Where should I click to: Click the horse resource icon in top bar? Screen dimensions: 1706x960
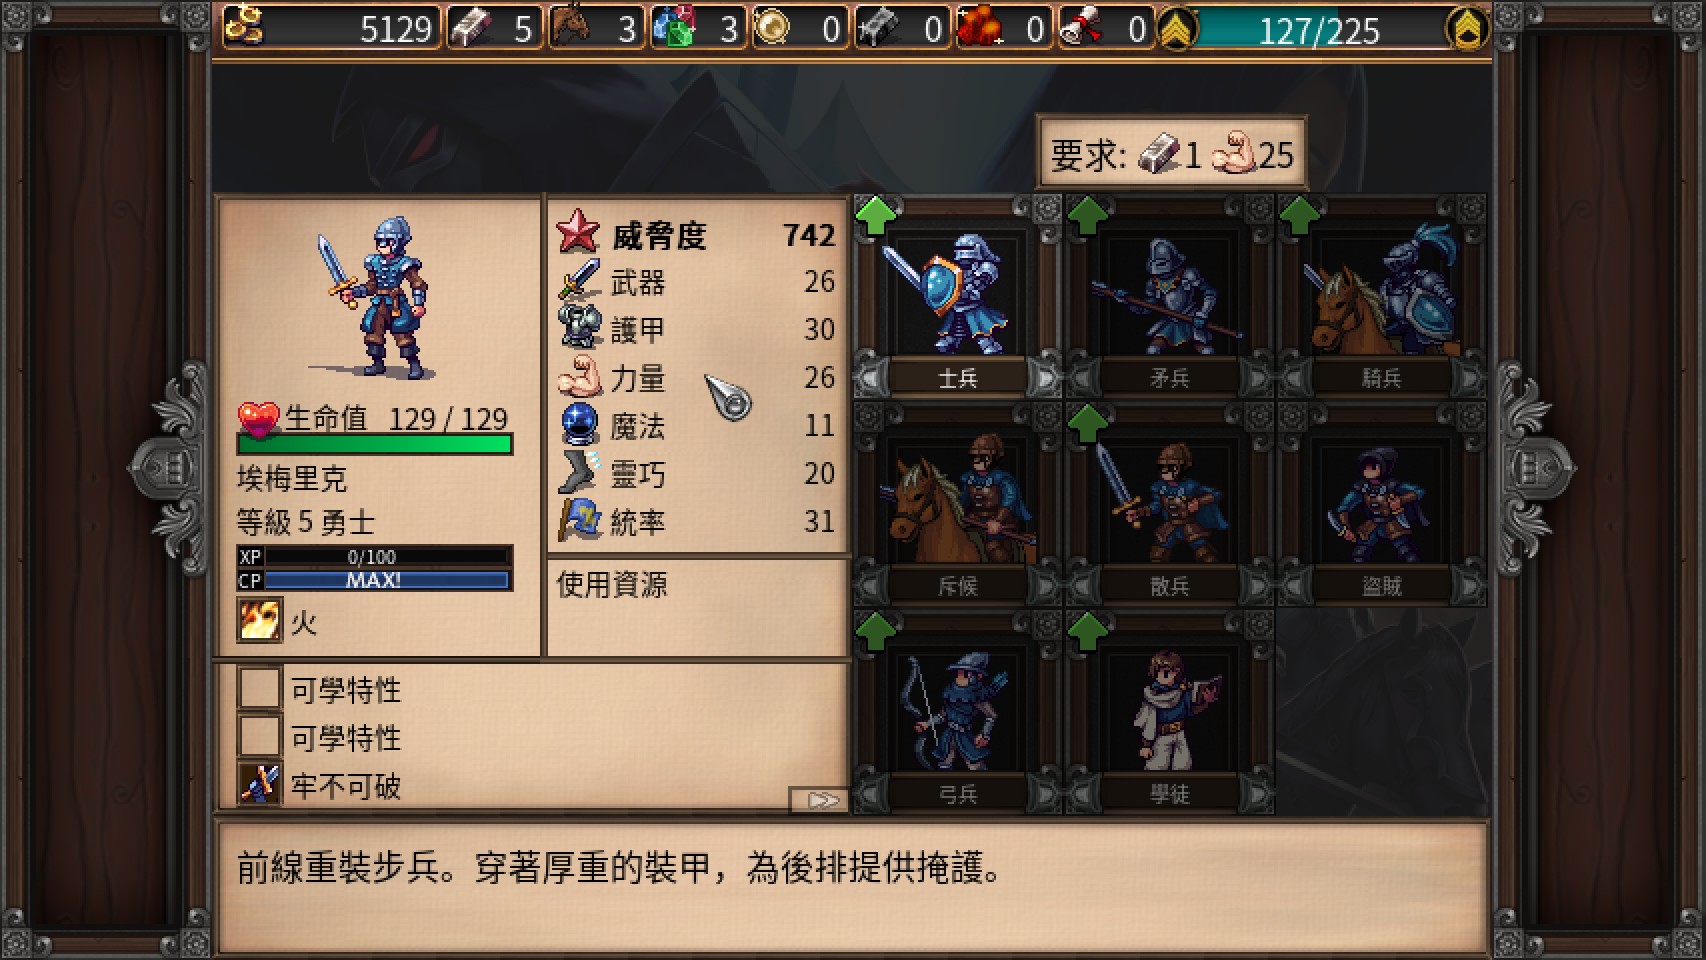click(570, 27)
